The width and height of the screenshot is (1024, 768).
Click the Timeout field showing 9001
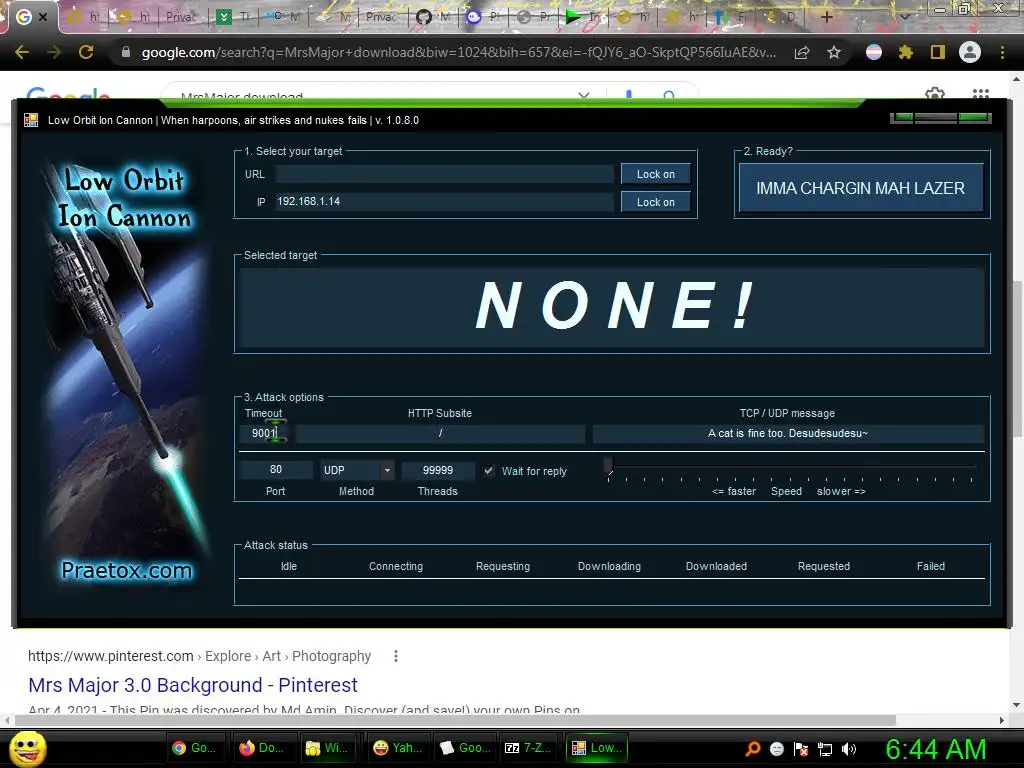264,433
